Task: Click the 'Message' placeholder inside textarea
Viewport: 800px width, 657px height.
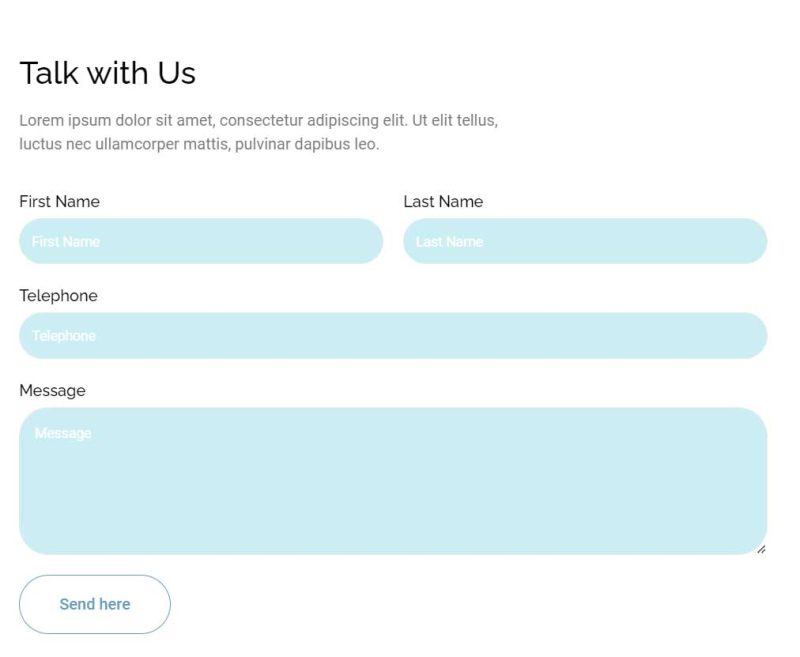Action: tap(63, 433)
